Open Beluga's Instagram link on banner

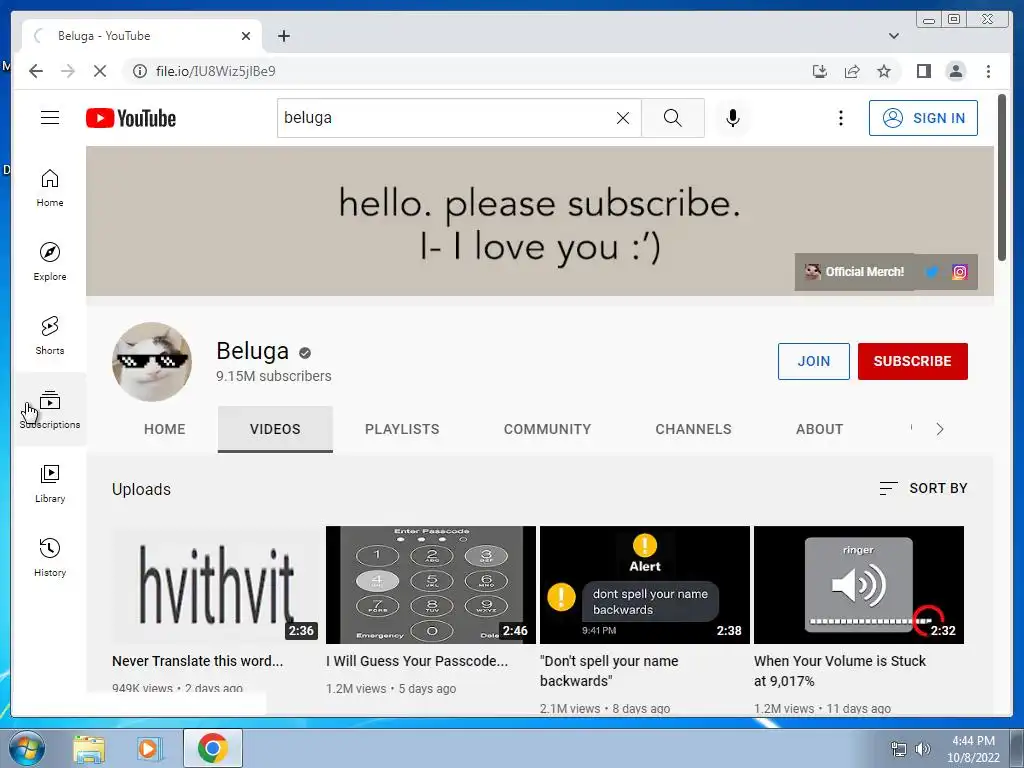[959, 272]
